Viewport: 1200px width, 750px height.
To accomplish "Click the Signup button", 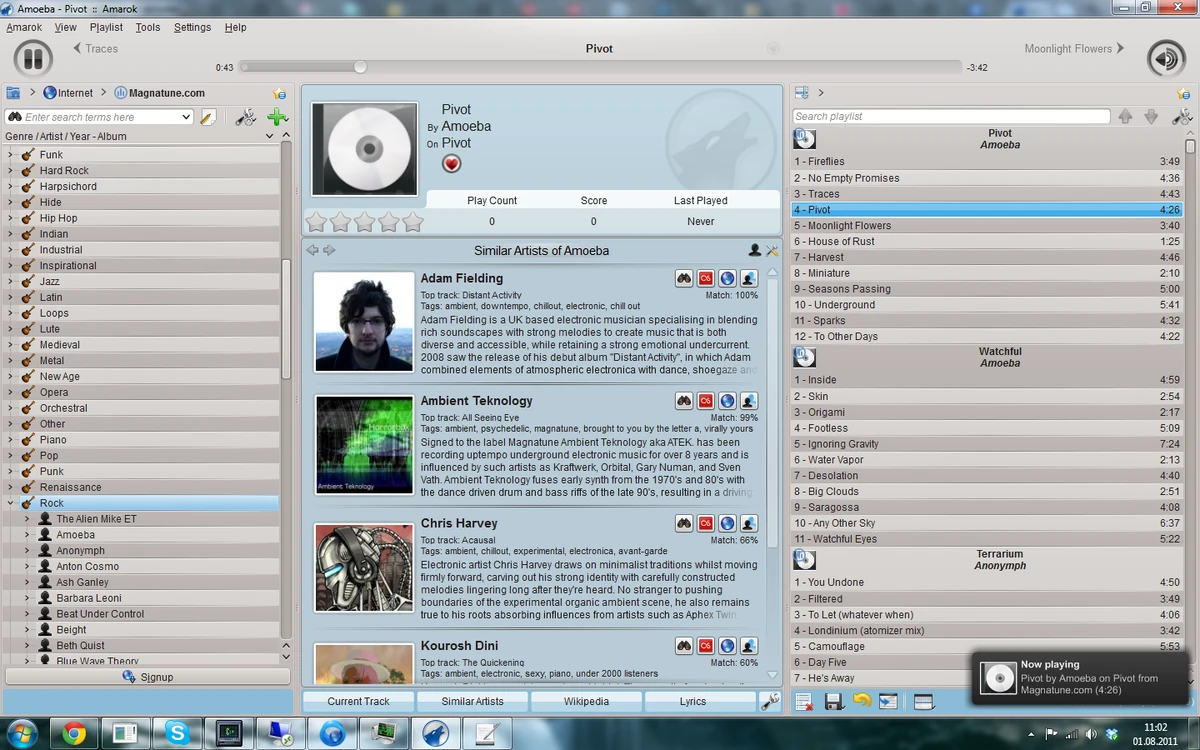I will coord(150,677).
